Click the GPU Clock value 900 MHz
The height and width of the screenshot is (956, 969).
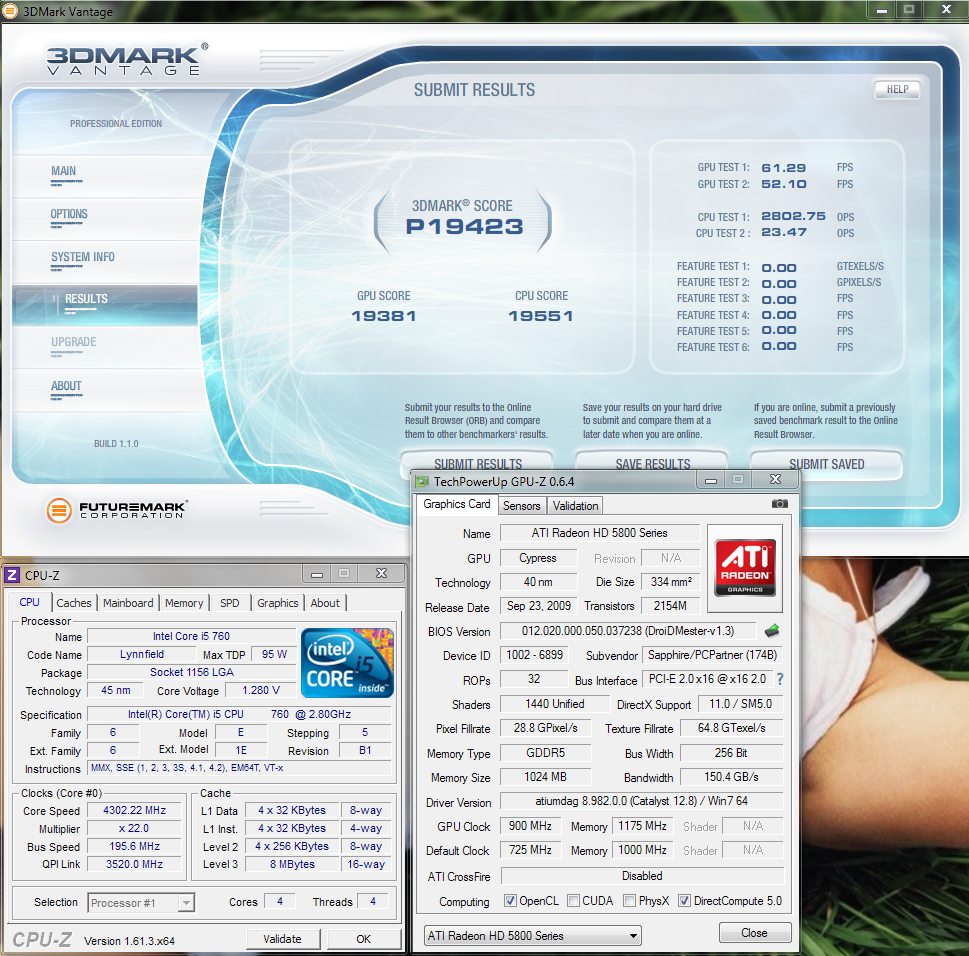[530, 826]
